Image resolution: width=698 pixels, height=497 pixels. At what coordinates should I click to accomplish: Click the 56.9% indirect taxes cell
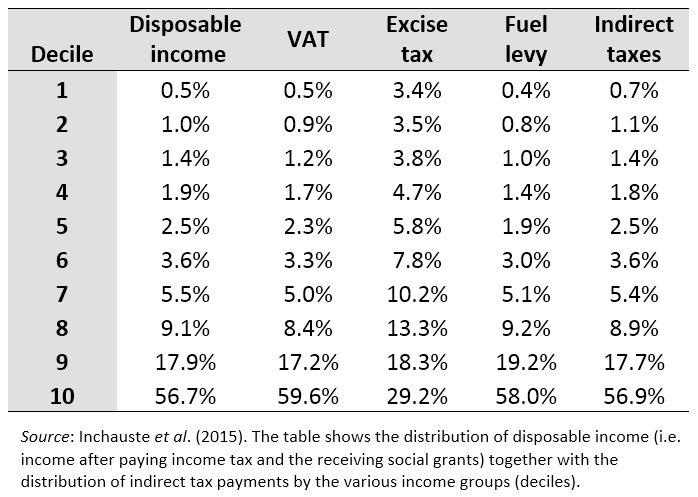pos(633,396)
